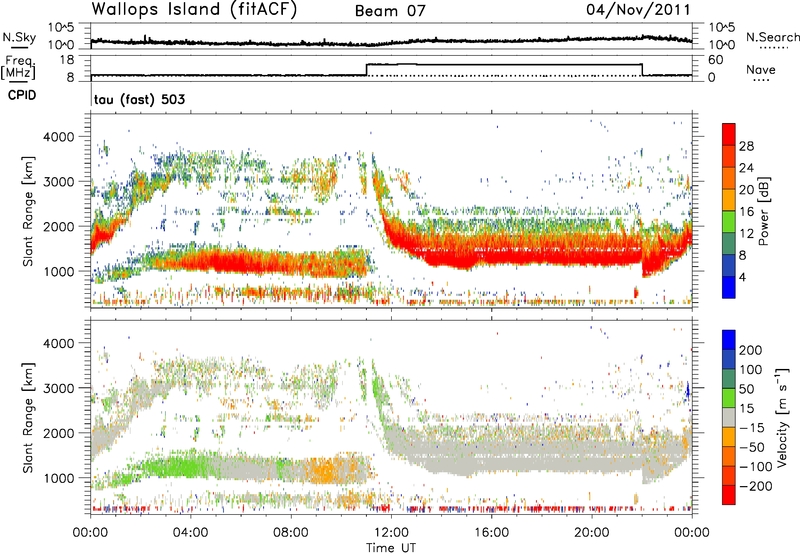Click the noise sky trace line
800x554 pixels.
click(x=391, y=41)
